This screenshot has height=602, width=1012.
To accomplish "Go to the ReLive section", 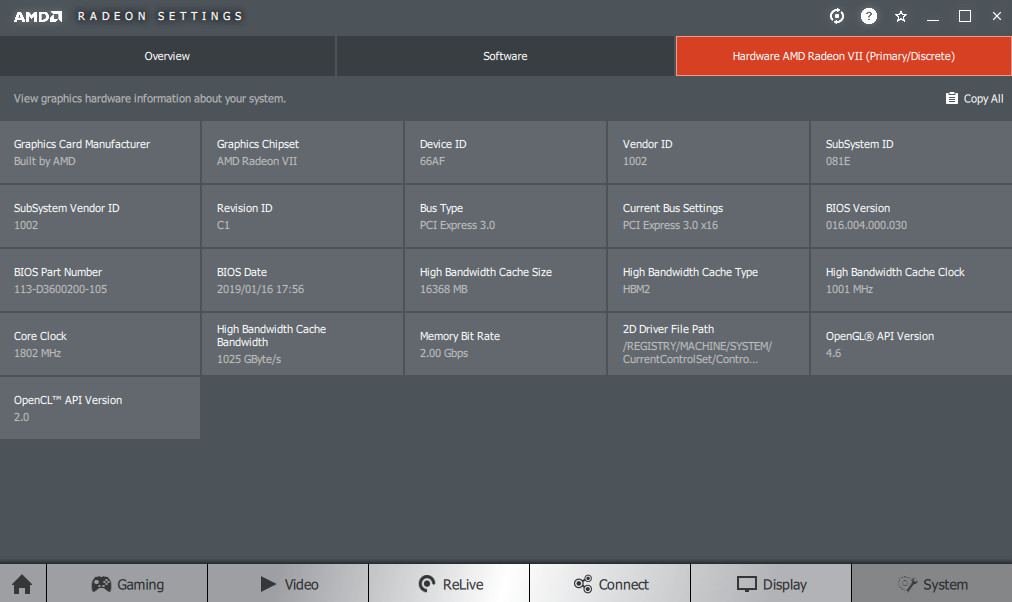I will point(449,584).
